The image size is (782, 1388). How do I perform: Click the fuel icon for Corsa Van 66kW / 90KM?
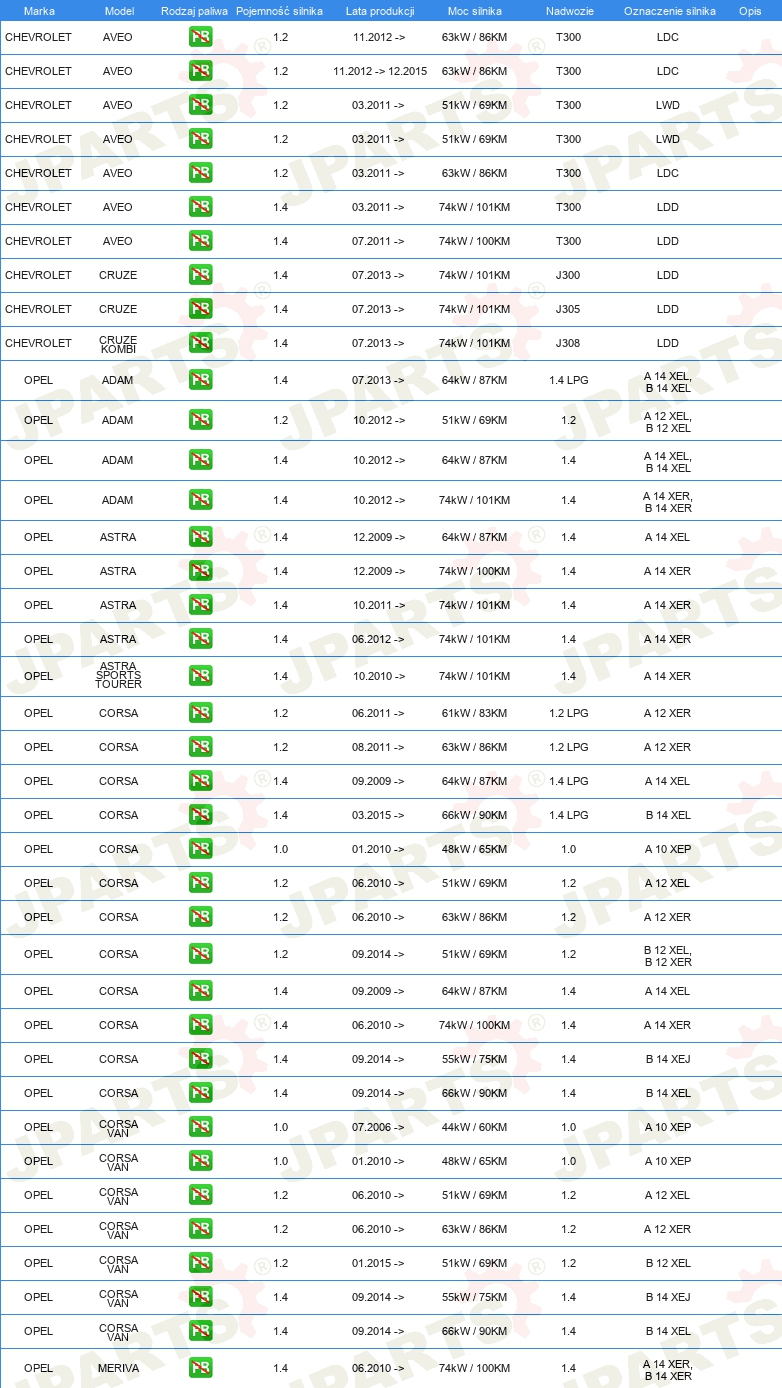click(200, 1331)
